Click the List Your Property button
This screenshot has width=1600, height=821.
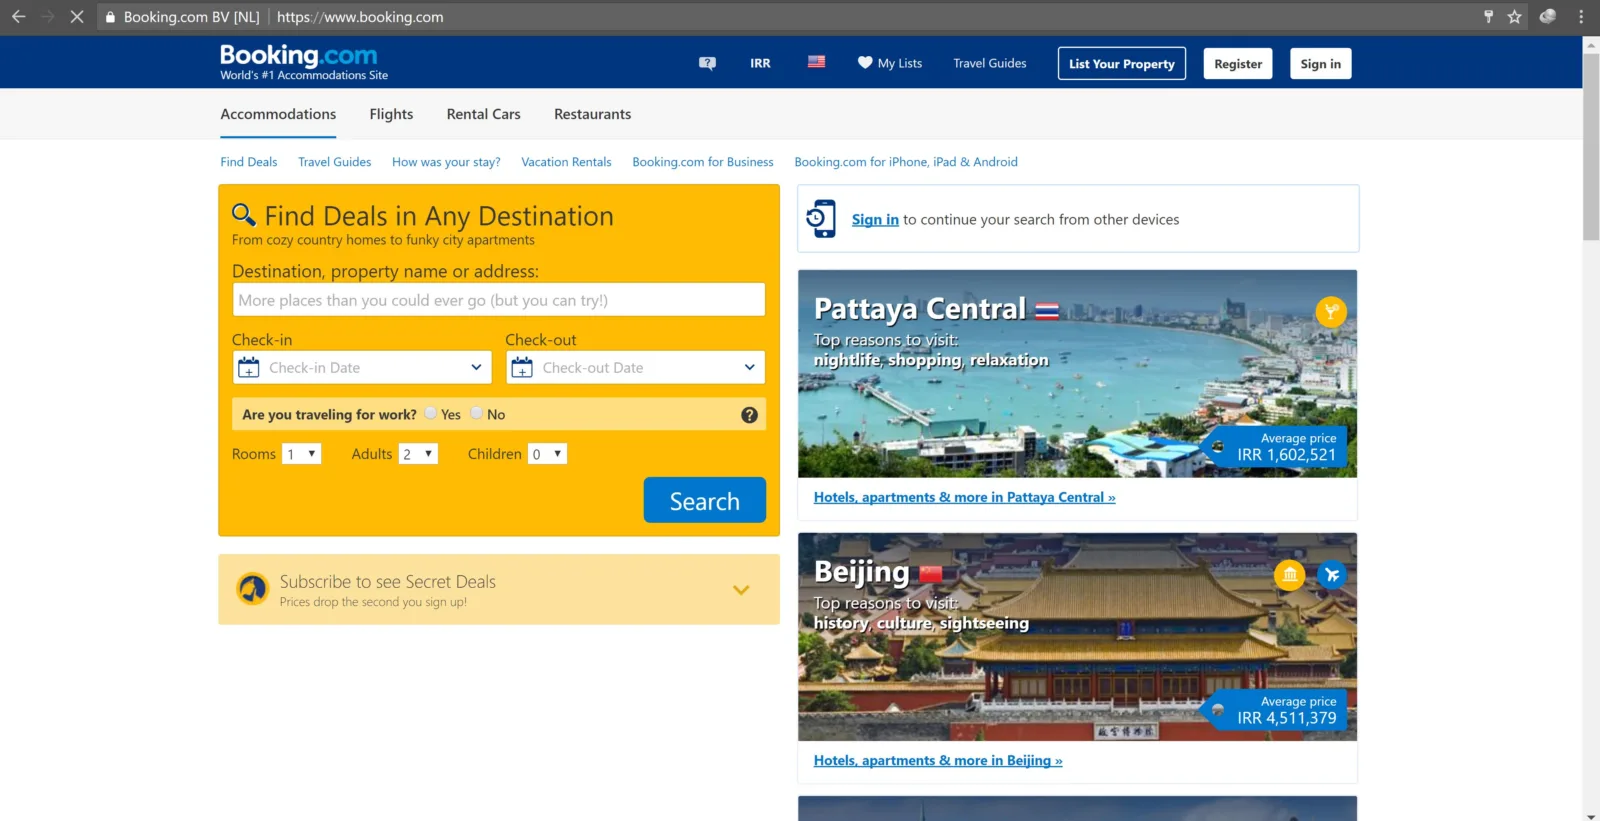pyautogui.click(x=1122, y=64)
